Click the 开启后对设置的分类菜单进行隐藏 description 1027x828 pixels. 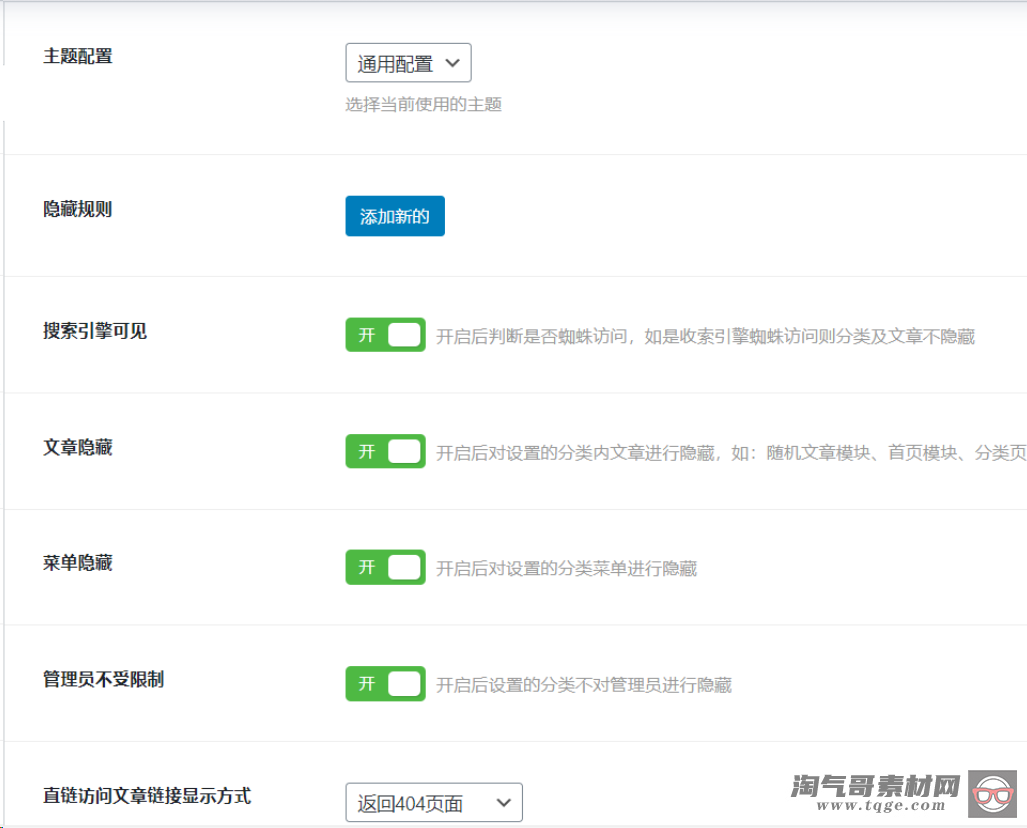pos(566,568)
